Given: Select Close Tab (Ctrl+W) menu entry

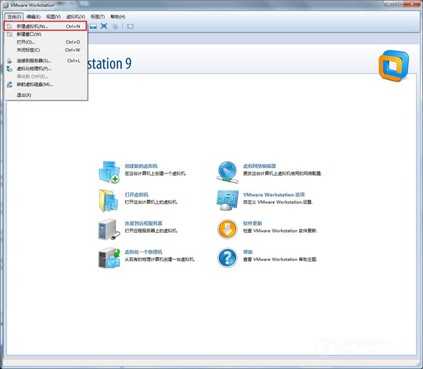Looking at the screenshot, I should tap(46, 50).
